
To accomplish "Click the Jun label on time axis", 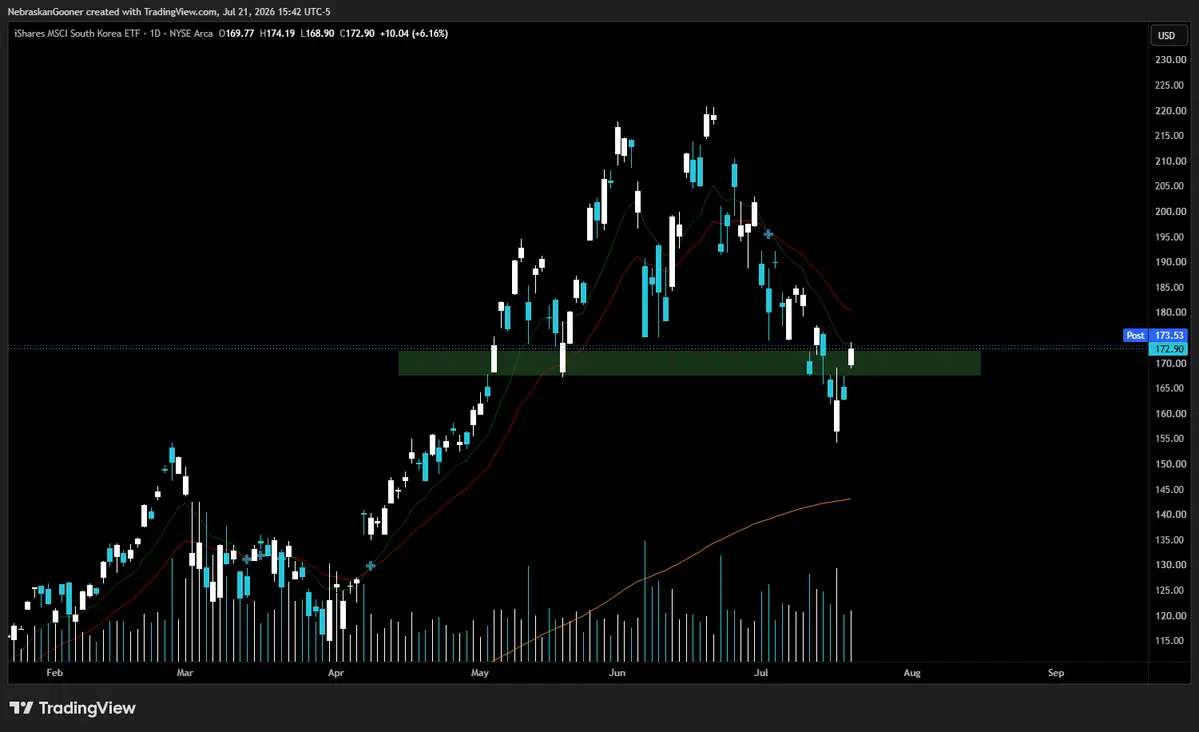I will [x=617, y=673].
